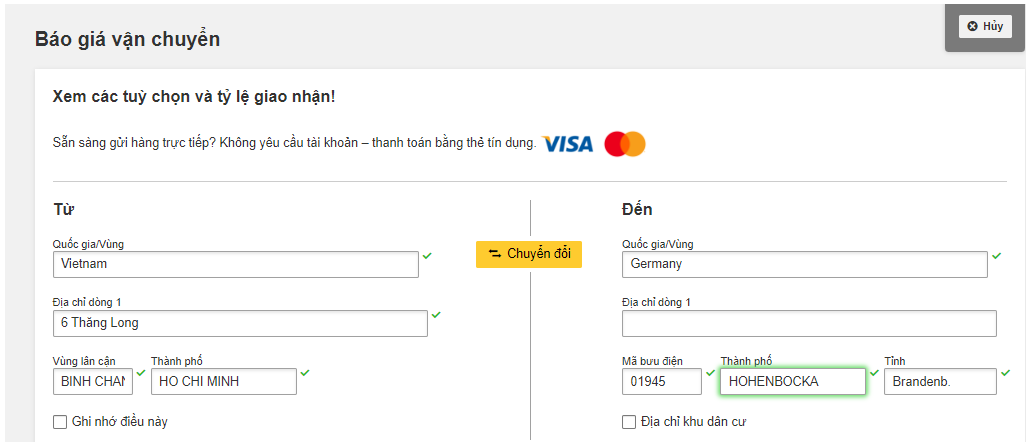The height and width of the screenshot is (445, 1026).
Task: Click the Visa card logo
Action: pos(567,144)
